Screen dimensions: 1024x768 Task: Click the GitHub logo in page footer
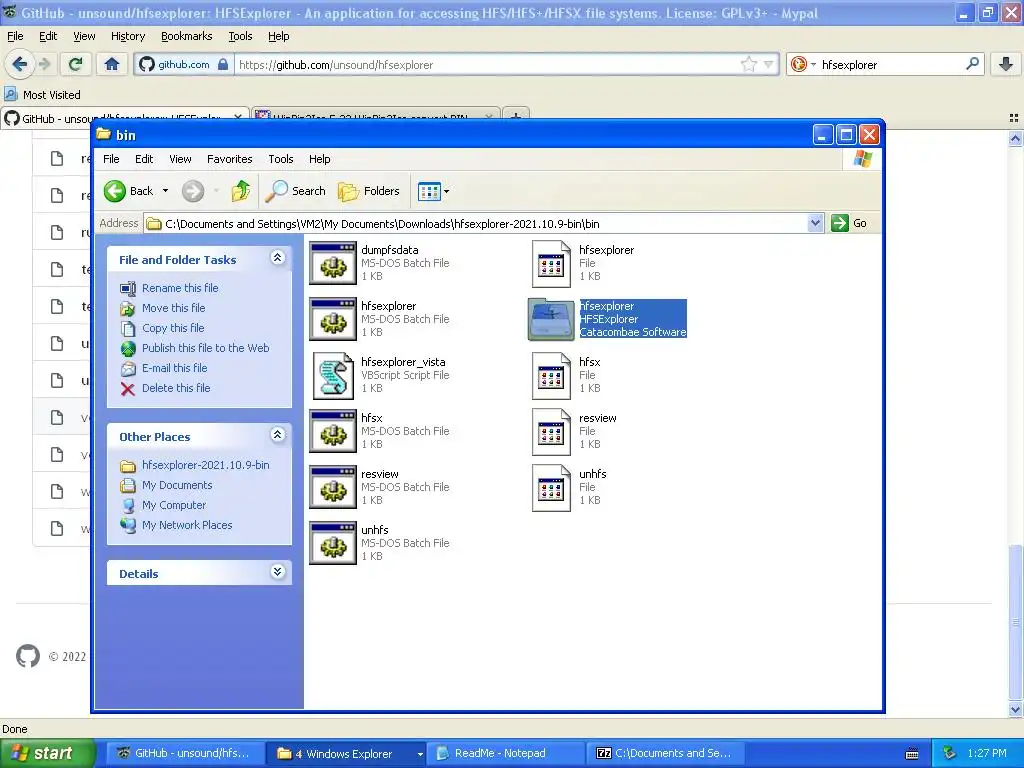pos(27,656)
